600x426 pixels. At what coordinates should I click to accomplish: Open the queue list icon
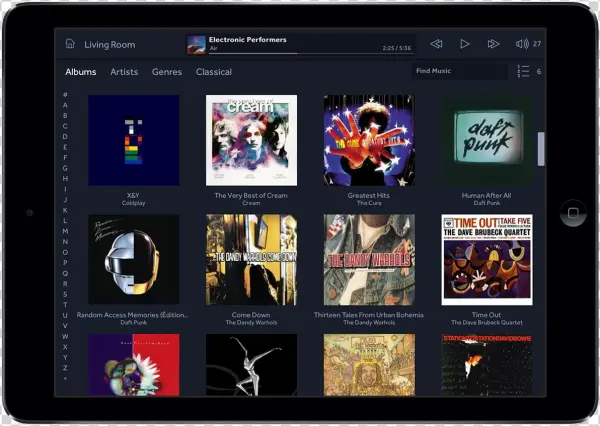tap(523, 72)
